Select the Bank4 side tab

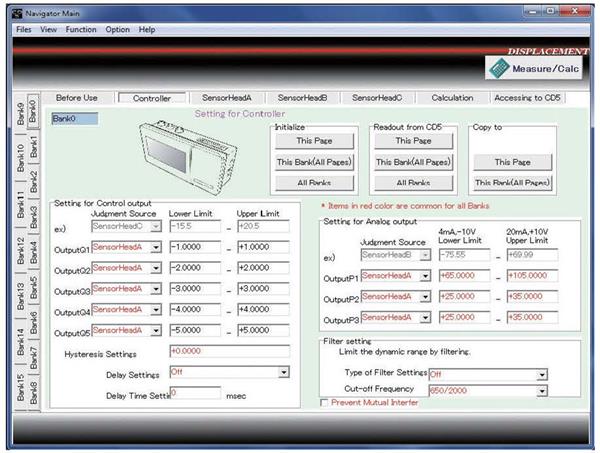(33, 252)
